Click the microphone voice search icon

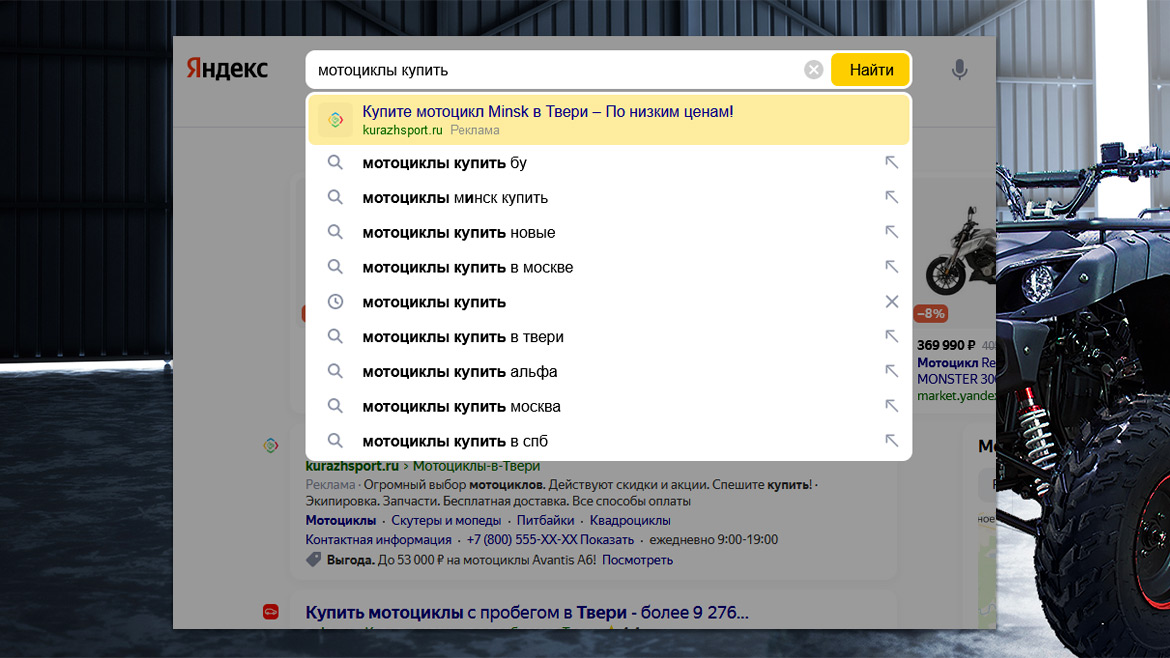(959, 70)
